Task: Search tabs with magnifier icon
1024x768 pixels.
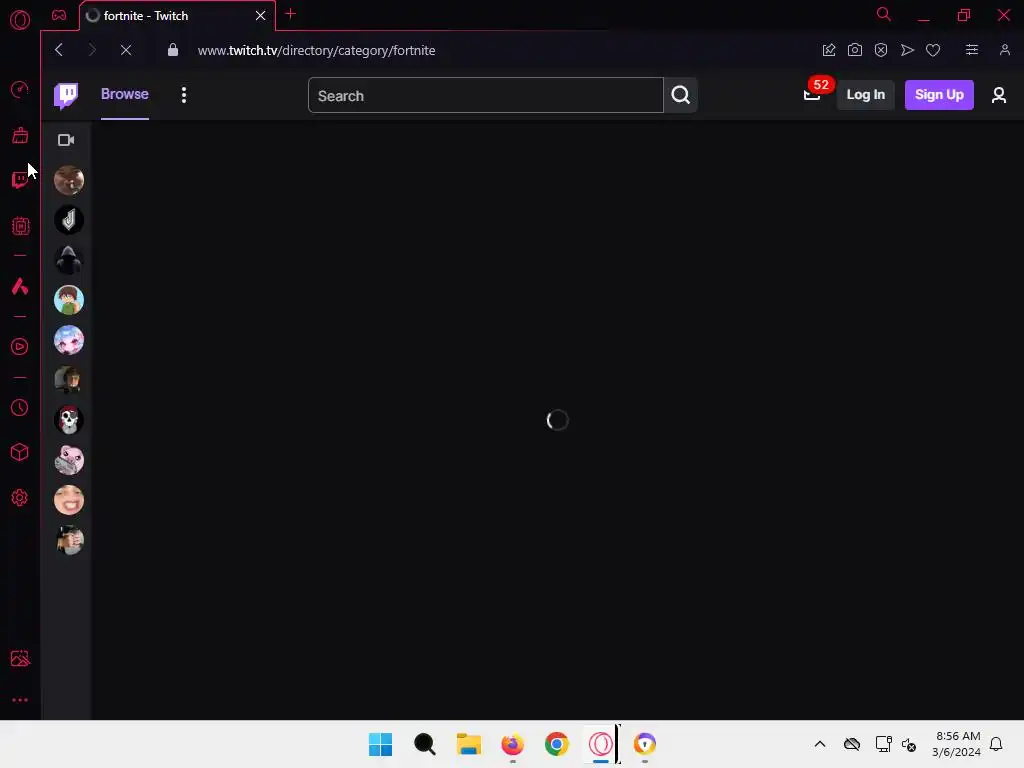Action: tap(884, 14)
